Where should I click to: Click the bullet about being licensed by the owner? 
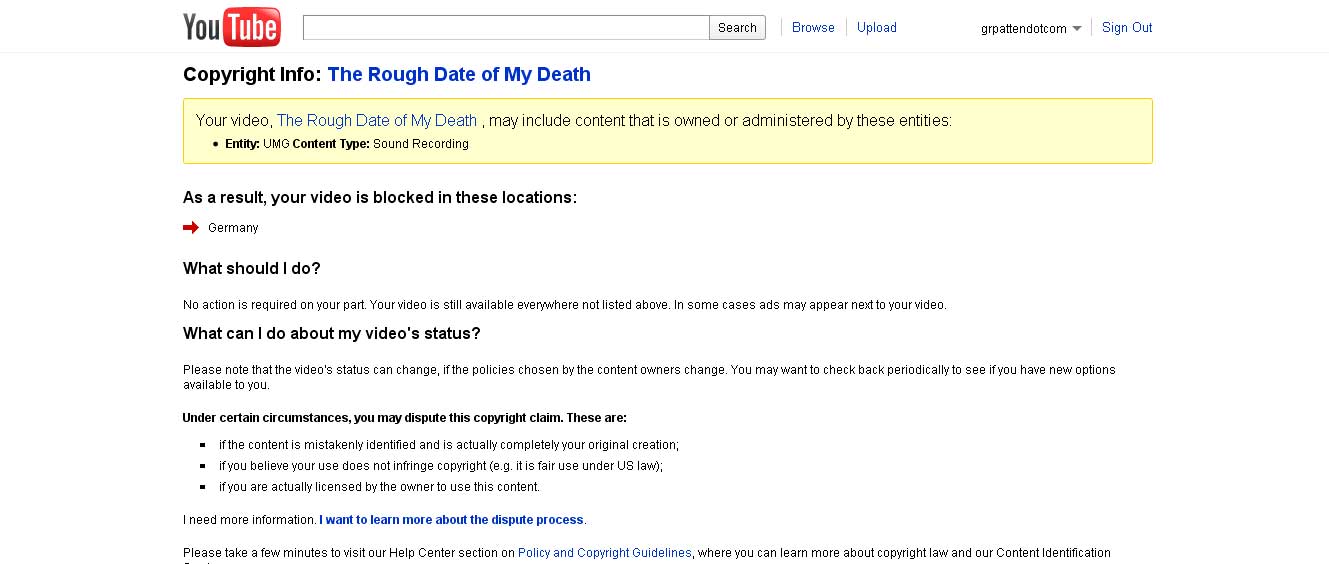click(x=380, y=487)
